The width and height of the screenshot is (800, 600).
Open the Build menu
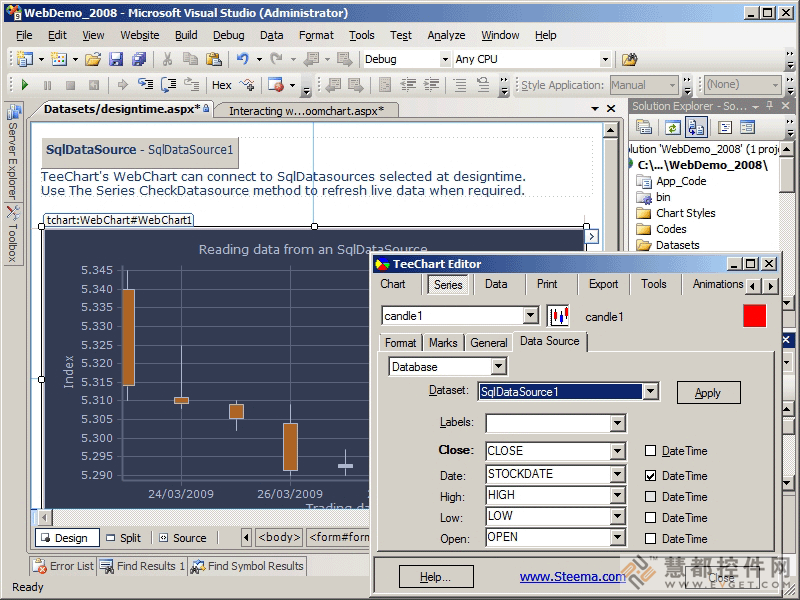point(186,35)
